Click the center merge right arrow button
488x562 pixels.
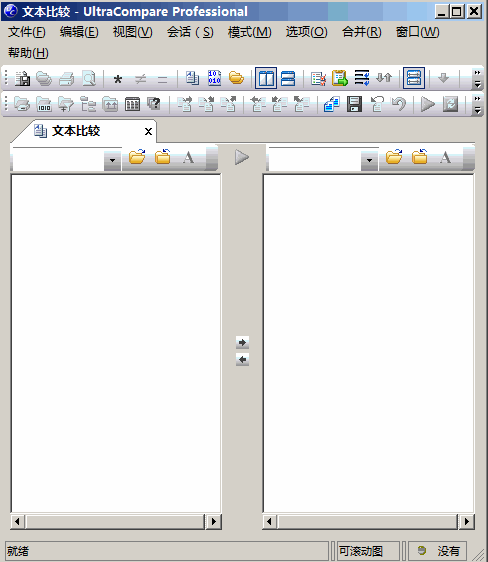coord(243,343)
